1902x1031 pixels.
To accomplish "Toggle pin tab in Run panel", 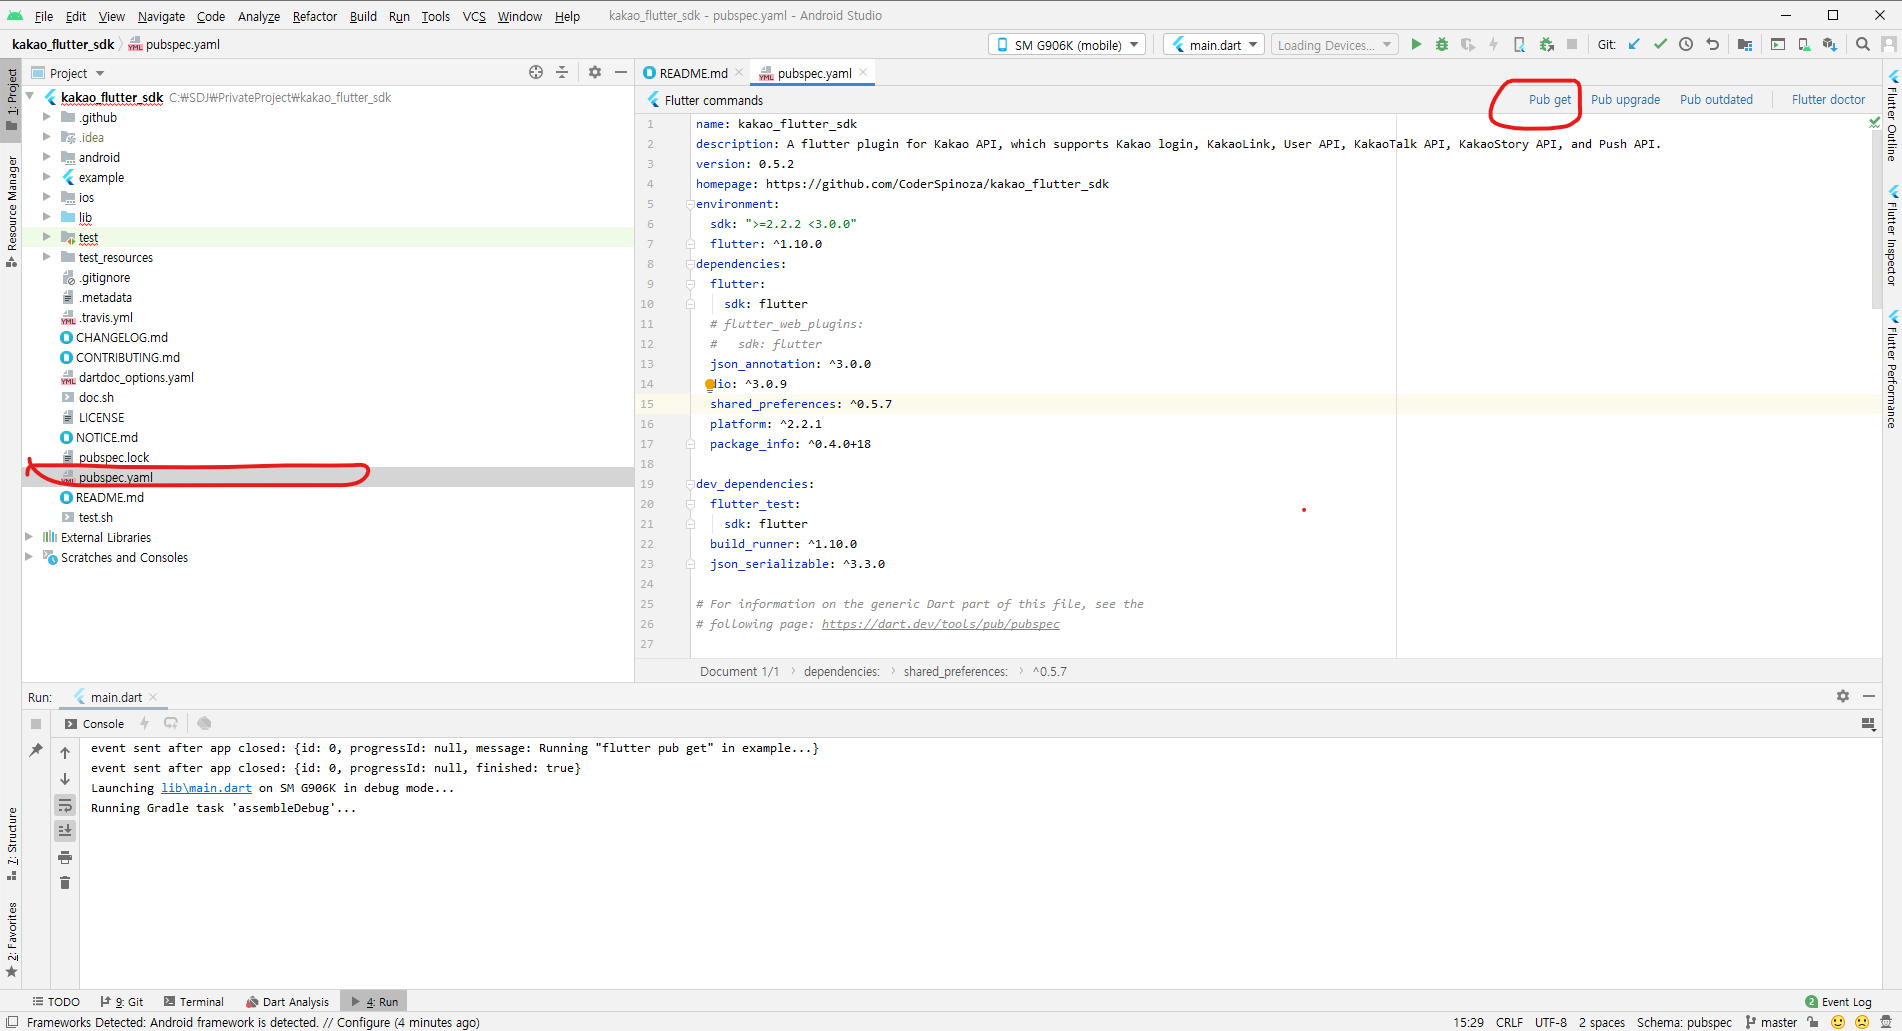I will pyautogui.click(x=36, y=750).
